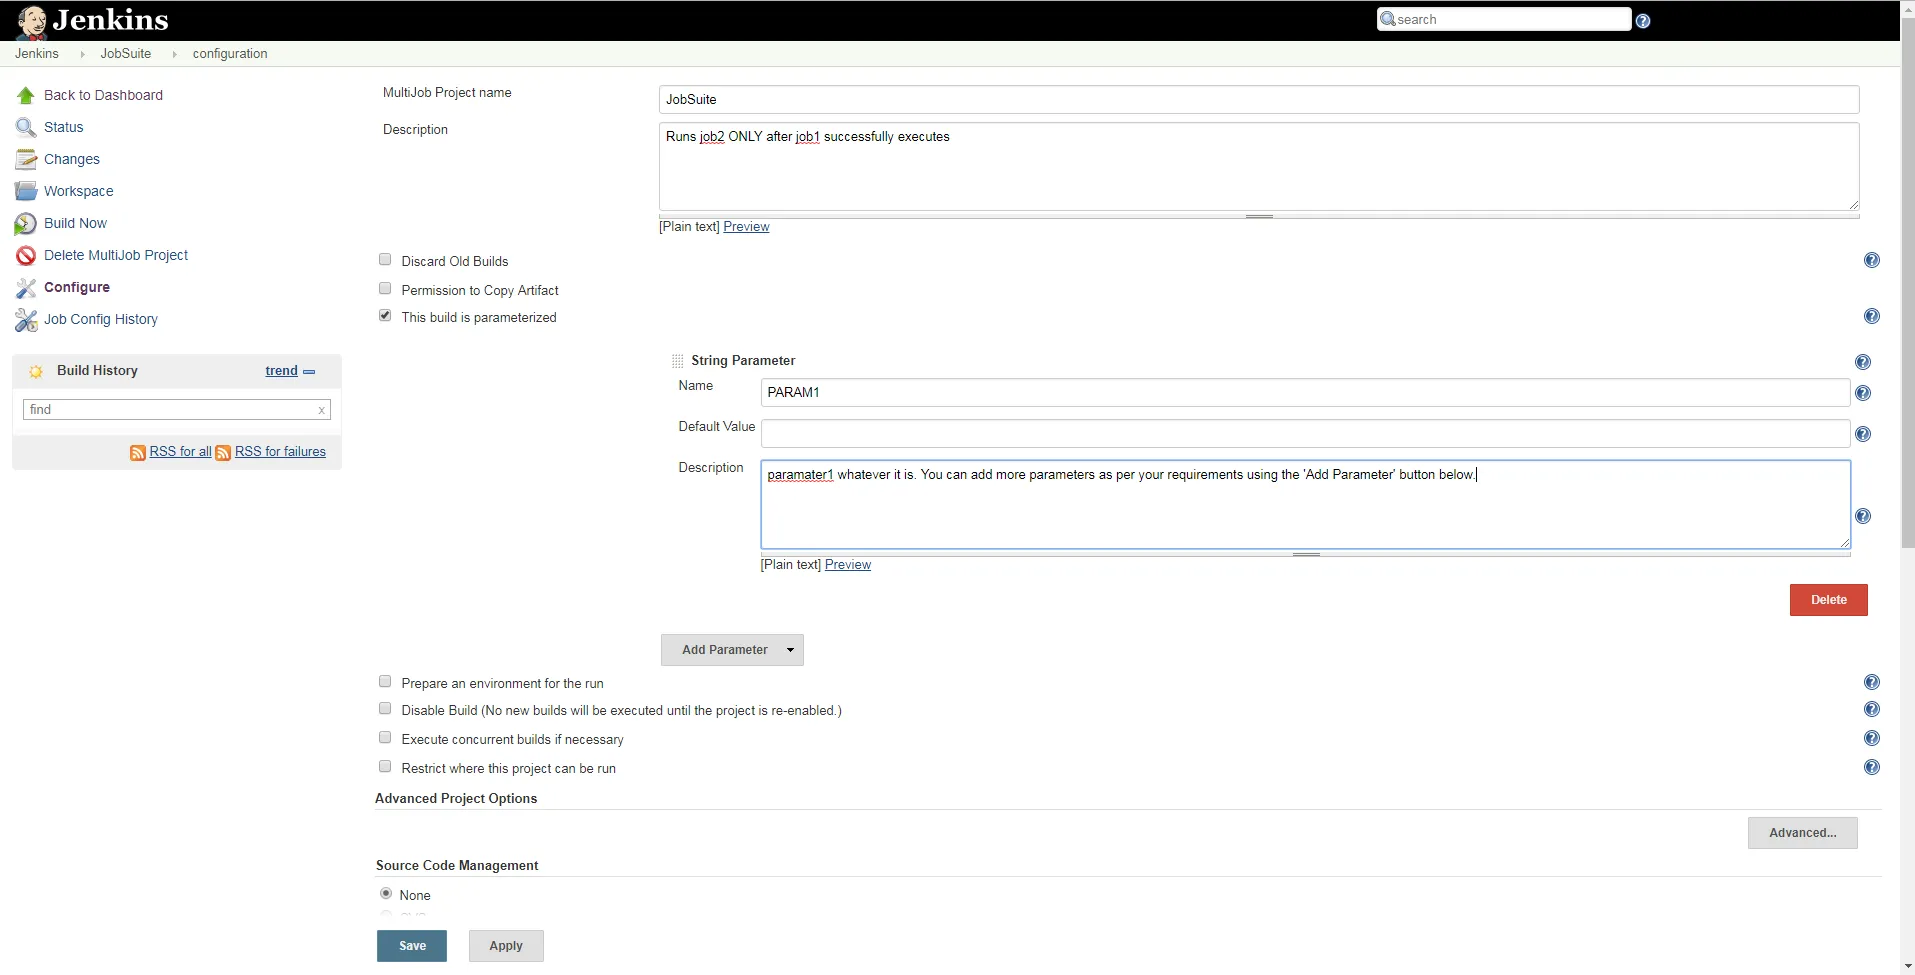Open Back to Dashboard menu link
Screen dimensions: 1915x975
103,95
